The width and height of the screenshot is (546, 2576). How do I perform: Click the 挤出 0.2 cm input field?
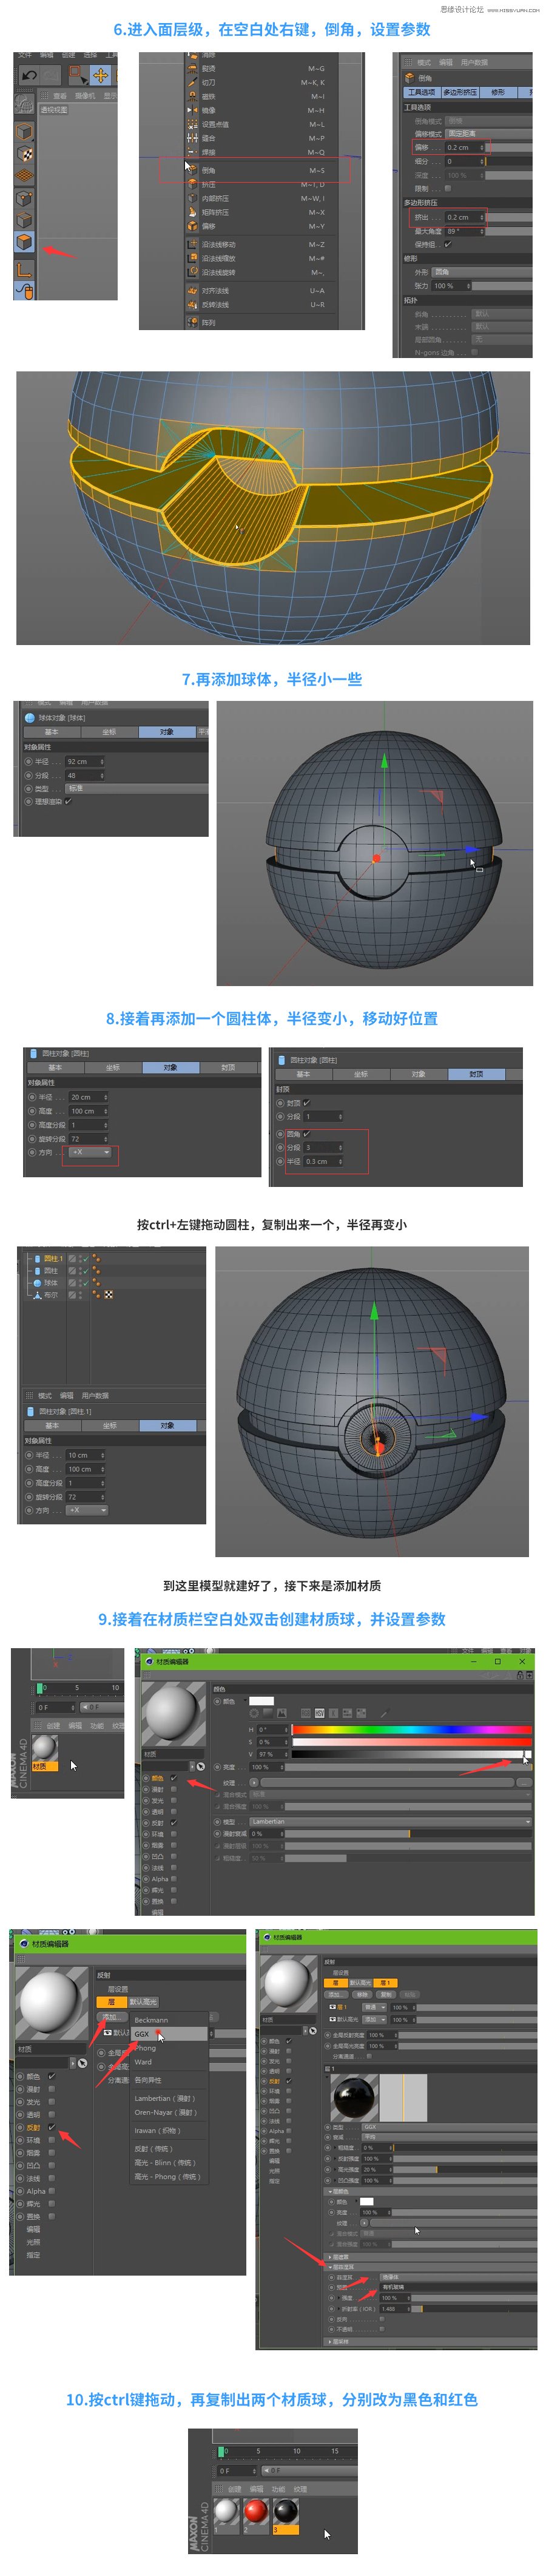point(465,217)
